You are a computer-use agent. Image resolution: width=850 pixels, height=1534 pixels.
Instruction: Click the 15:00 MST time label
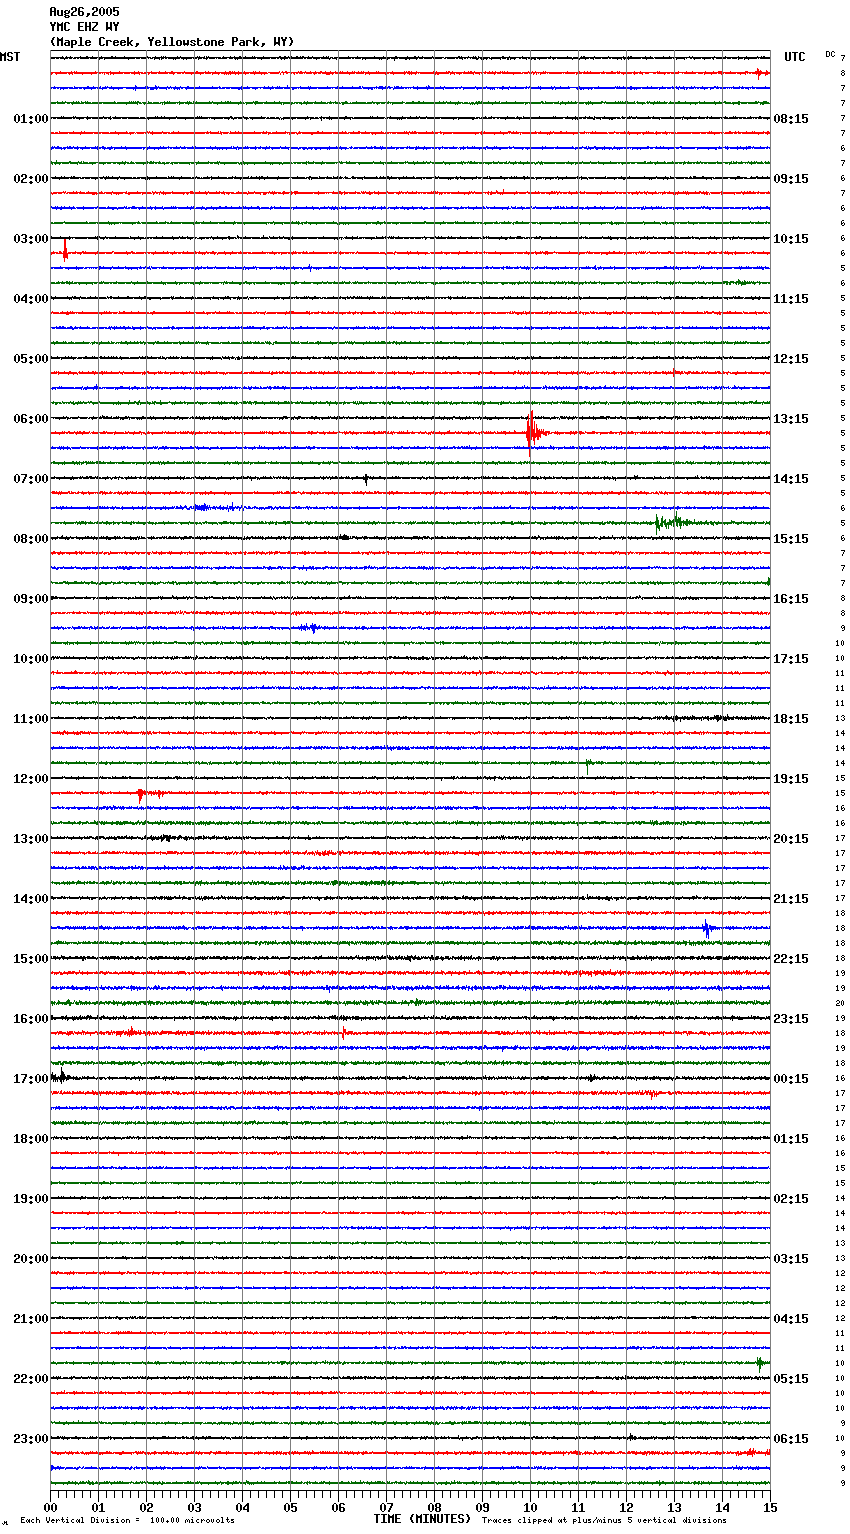coord(31,959)
